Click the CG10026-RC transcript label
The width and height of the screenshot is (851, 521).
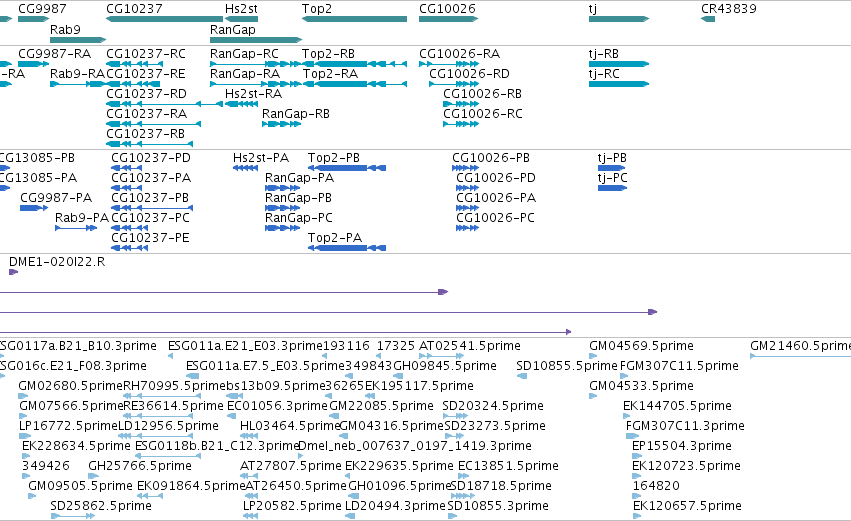483,114
